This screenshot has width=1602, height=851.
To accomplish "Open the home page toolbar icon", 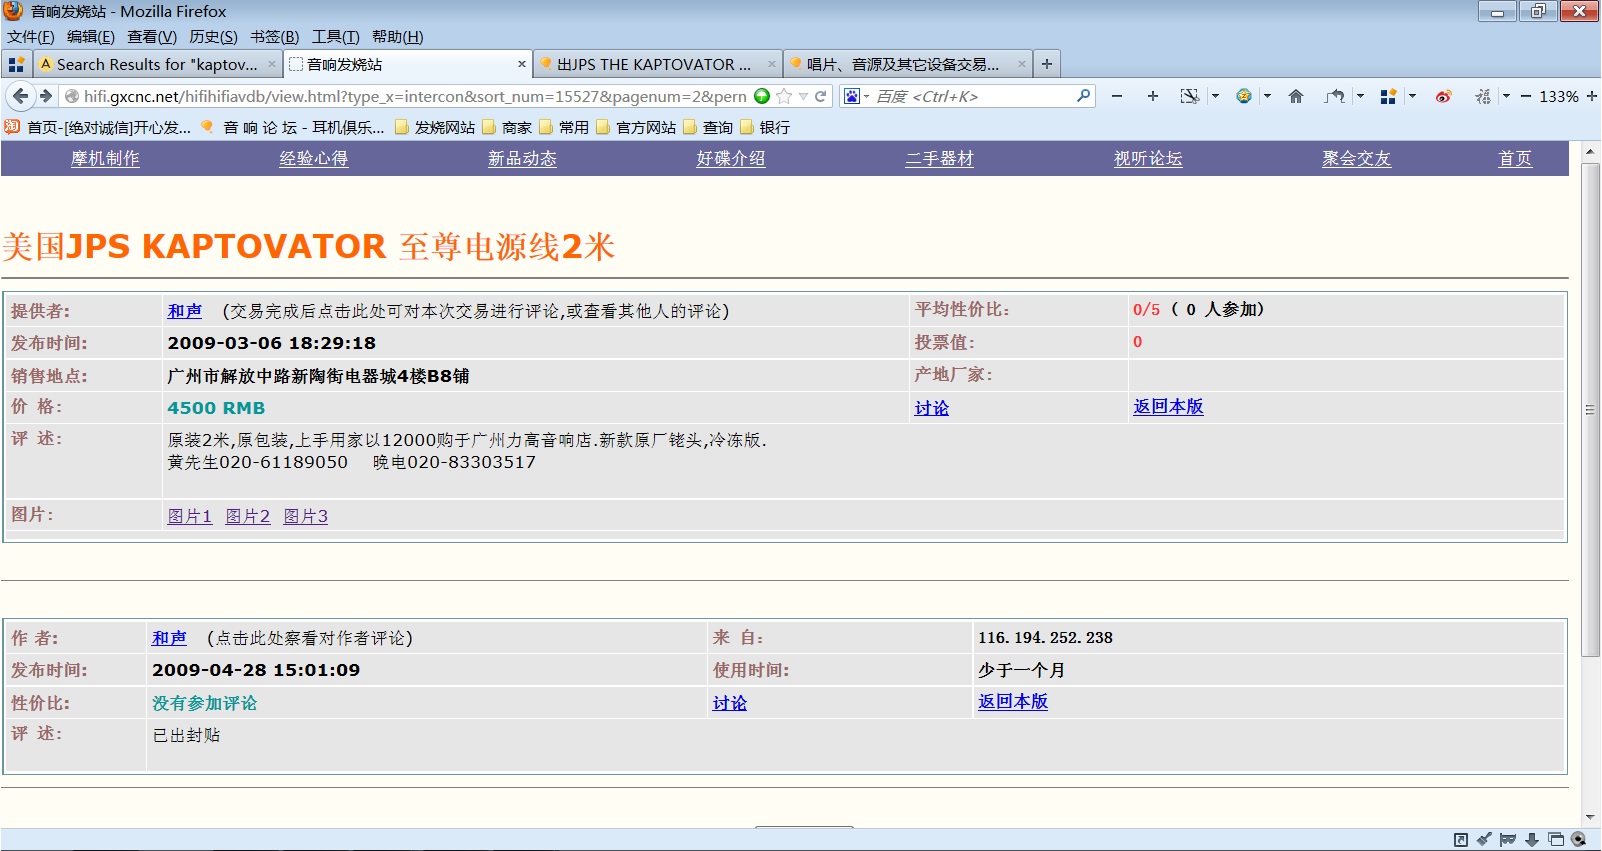I will pyautogui.click(x=1296, y=96).
